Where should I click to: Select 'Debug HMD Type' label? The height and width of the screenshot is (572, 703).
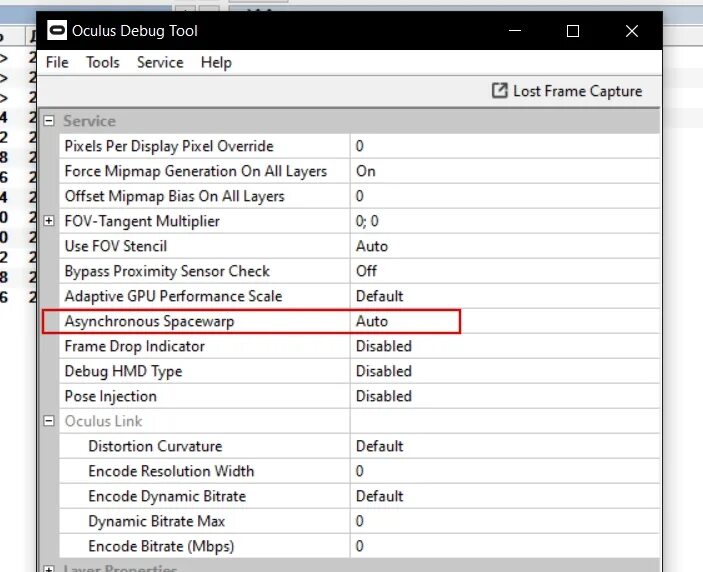123,371
